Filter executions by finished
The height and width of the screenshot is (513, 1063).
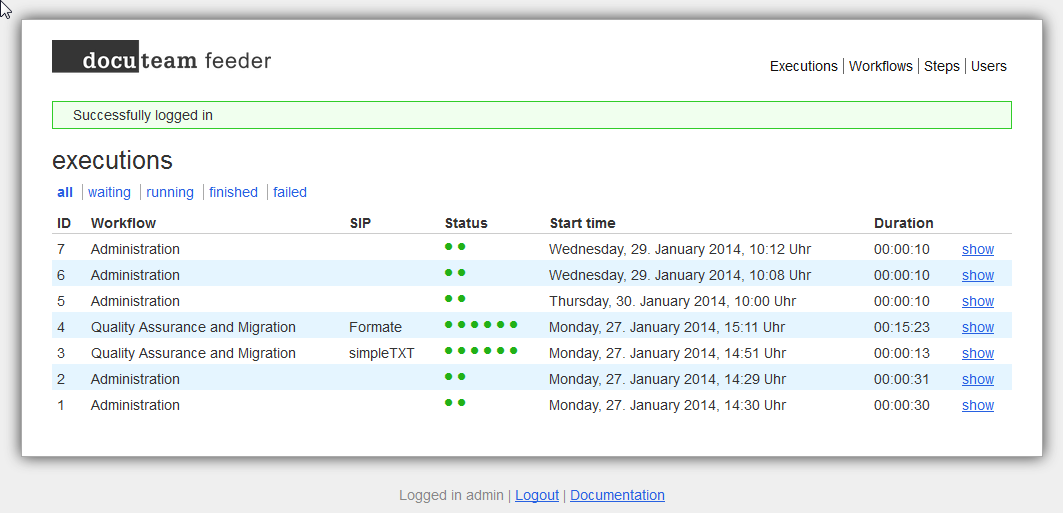(x=233, y=192)
